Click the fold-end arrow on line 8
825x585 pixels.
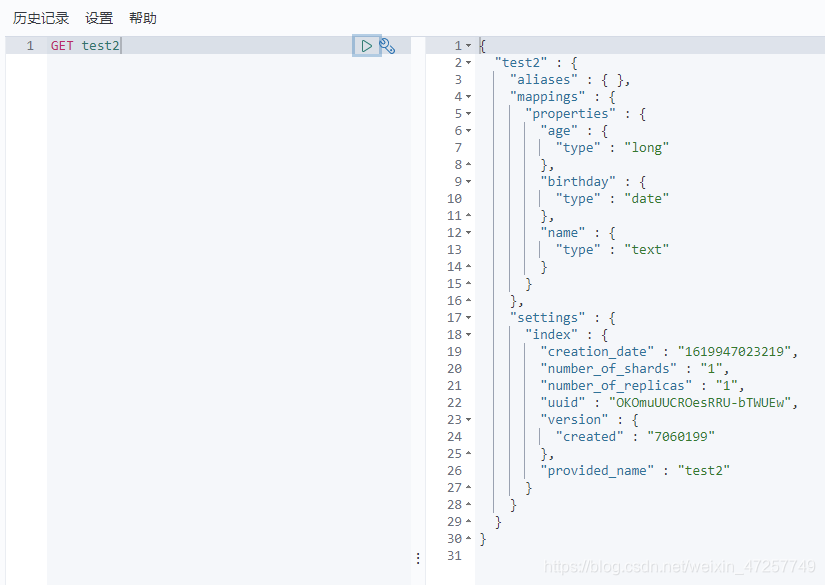tap(468, 165)
